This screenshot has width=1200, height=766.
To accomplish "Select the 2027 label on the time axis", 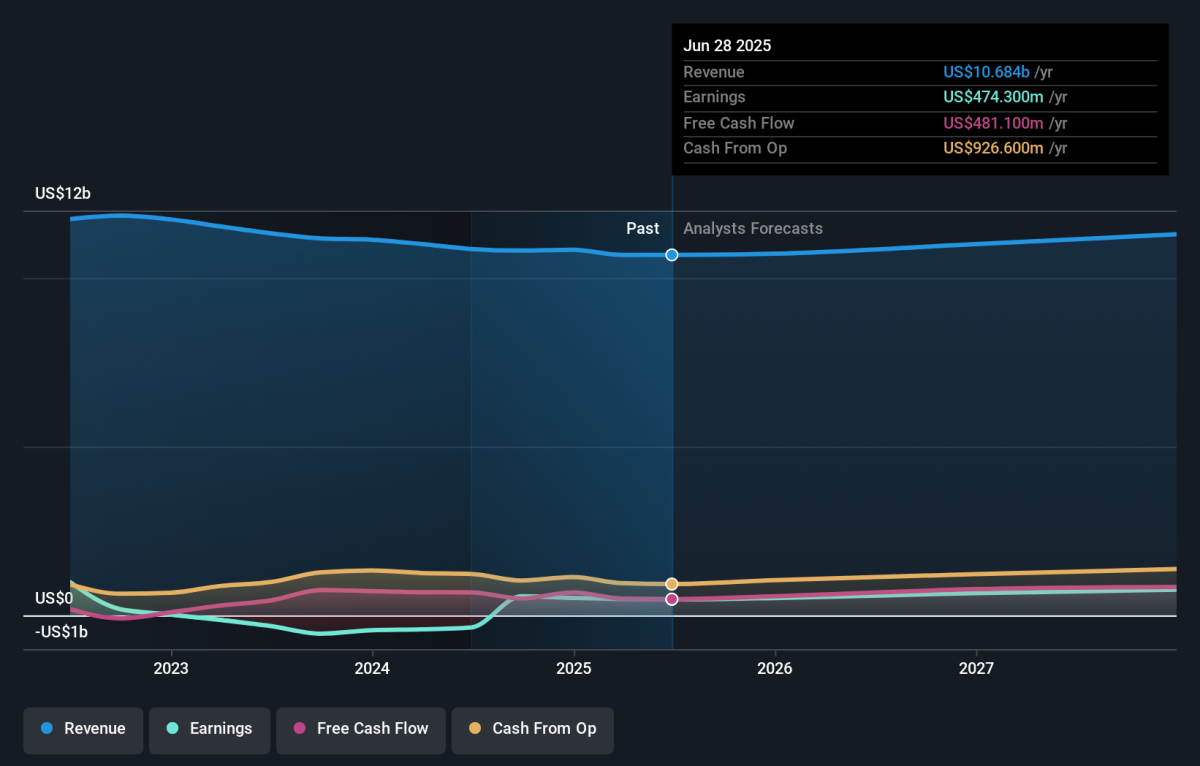I will tap(976, 668).
